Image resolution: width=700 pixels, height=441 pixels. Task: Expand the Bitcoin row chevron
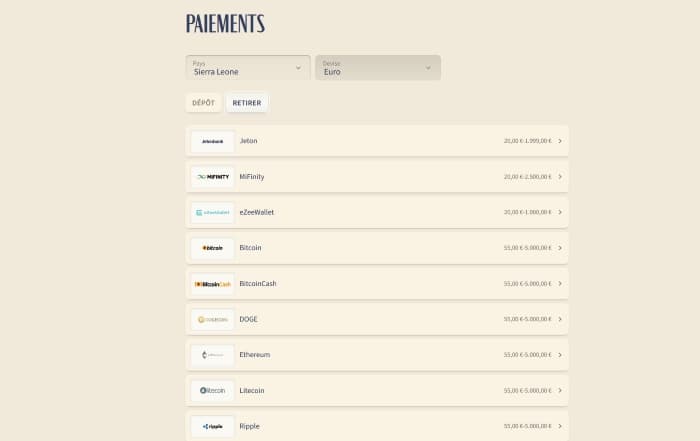point(560,248)
